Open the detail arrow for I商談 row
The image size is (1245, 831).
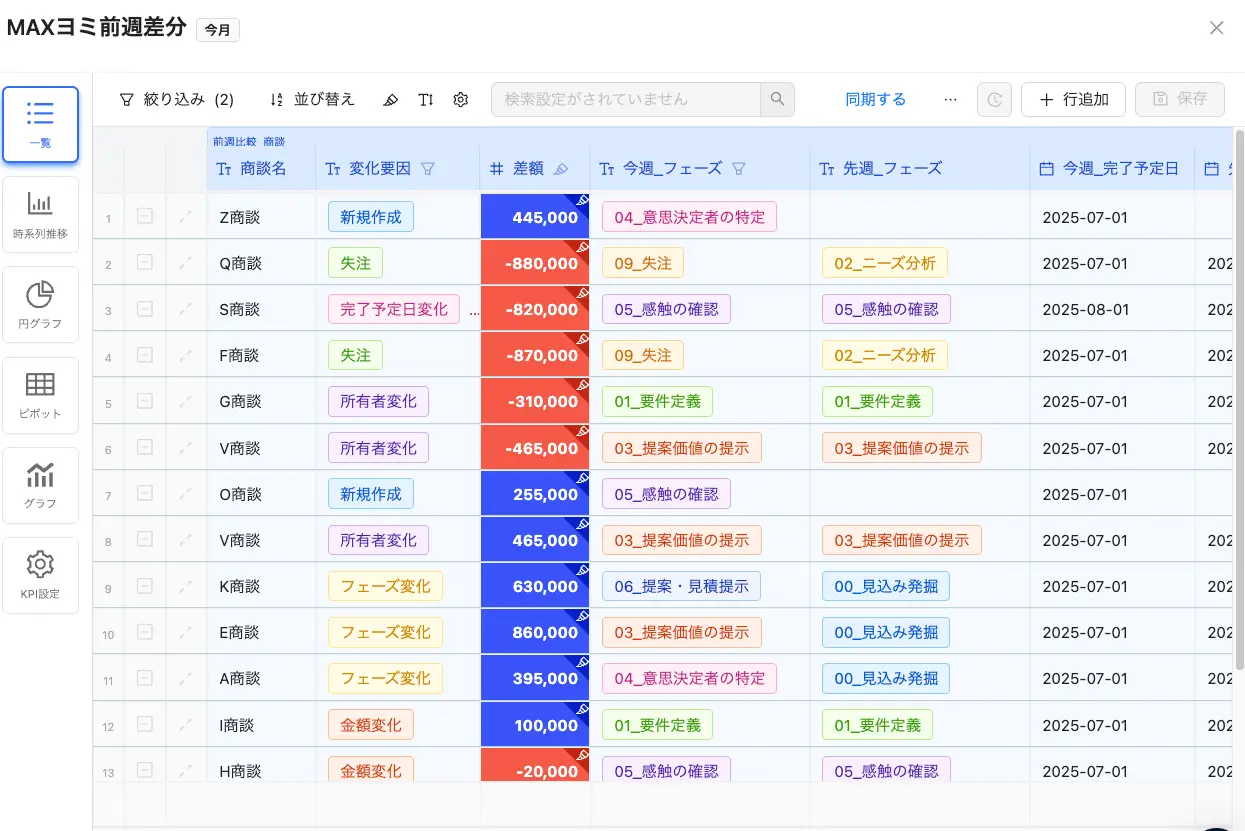click(185, 724)
